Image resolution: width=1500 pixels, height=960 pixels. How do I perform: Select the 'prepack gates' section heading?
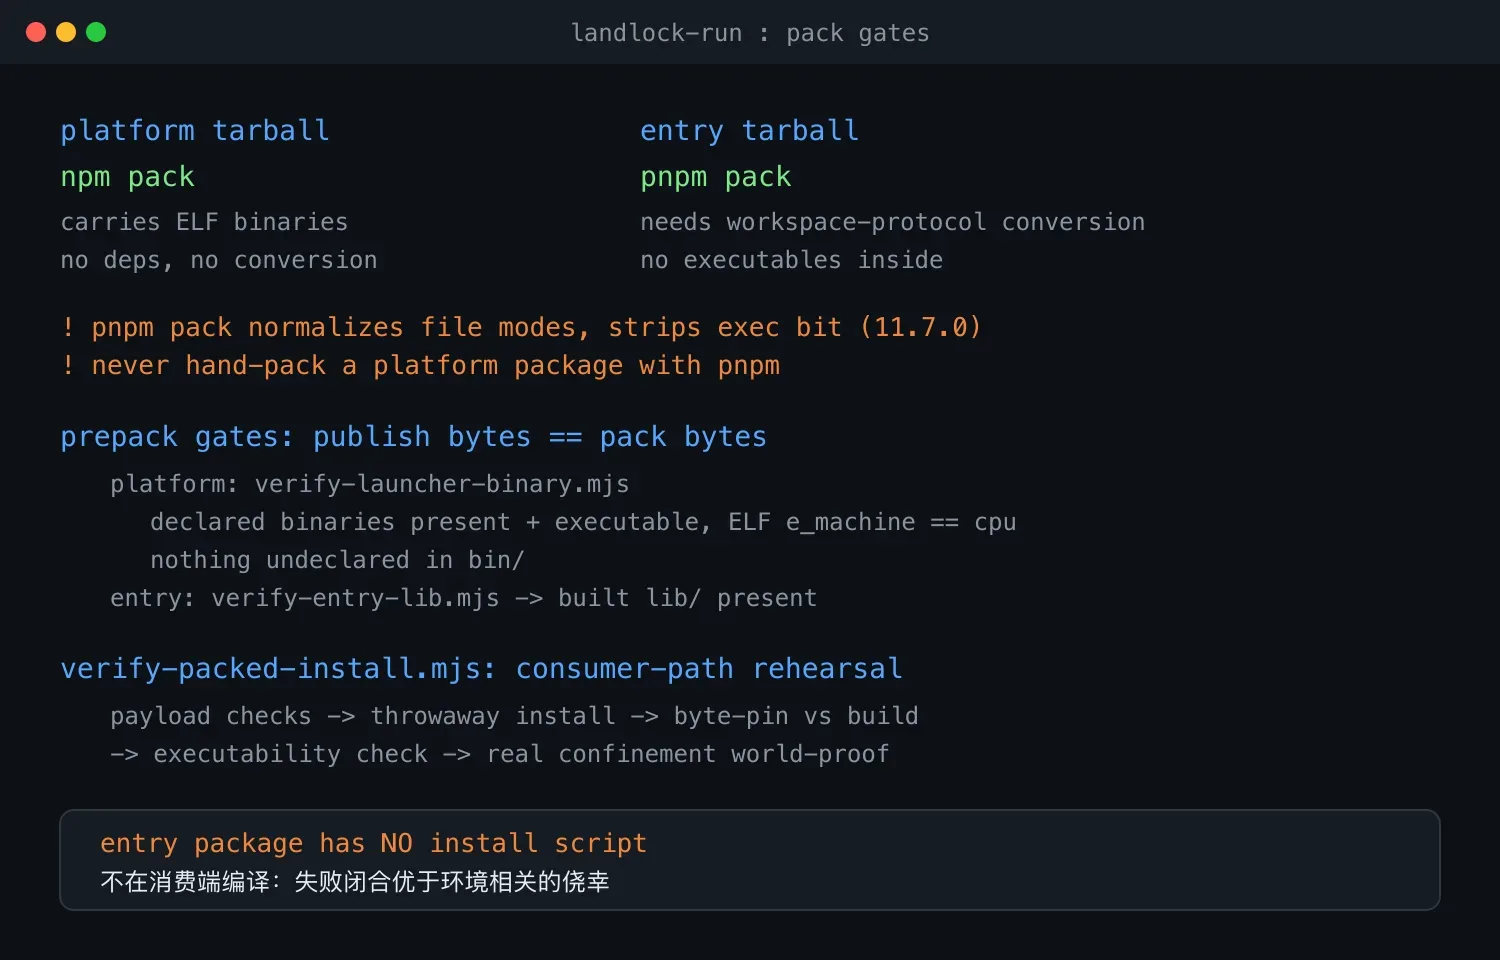tap(414, 437)
